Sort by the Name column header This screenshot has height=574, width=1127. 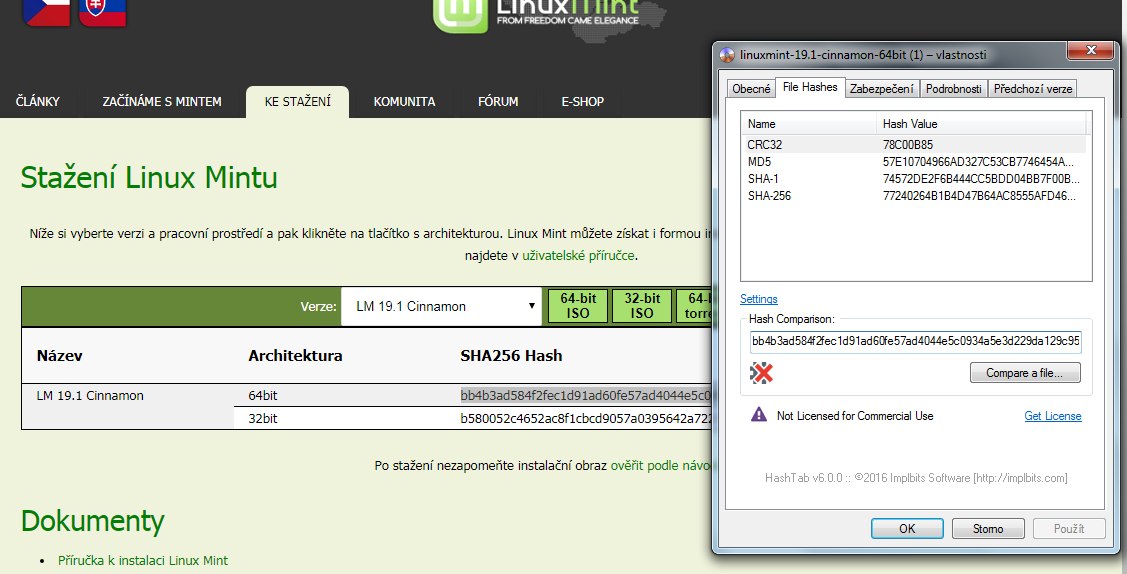(809, 124)
